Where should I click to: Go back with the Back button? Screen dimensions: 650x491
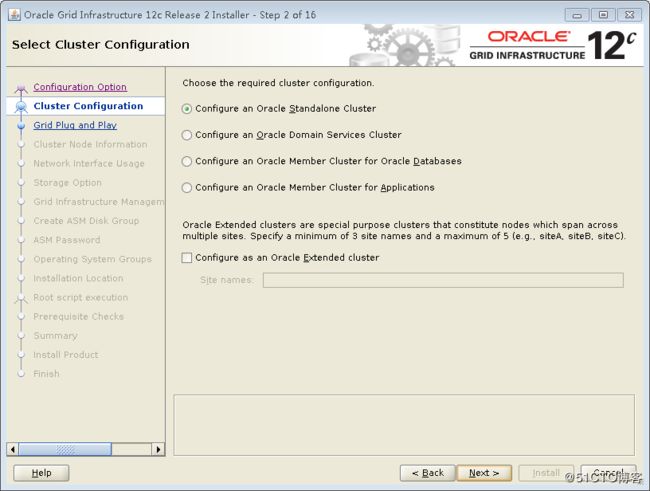coord(427,473)
